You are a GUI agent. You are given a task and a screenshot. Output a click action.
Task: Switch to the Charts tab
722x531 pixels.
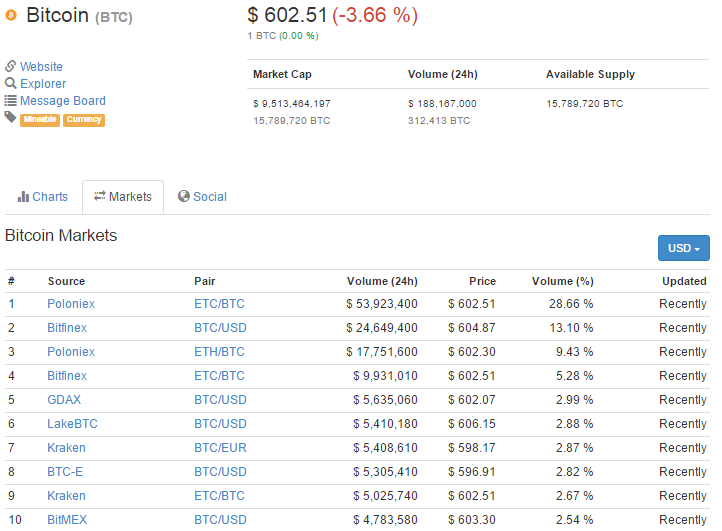click(x=43, y=197)
